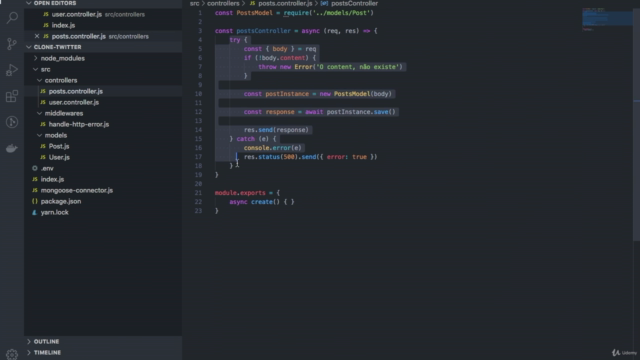
Task: Open the .env file
Action: click(x=103, y=168)
